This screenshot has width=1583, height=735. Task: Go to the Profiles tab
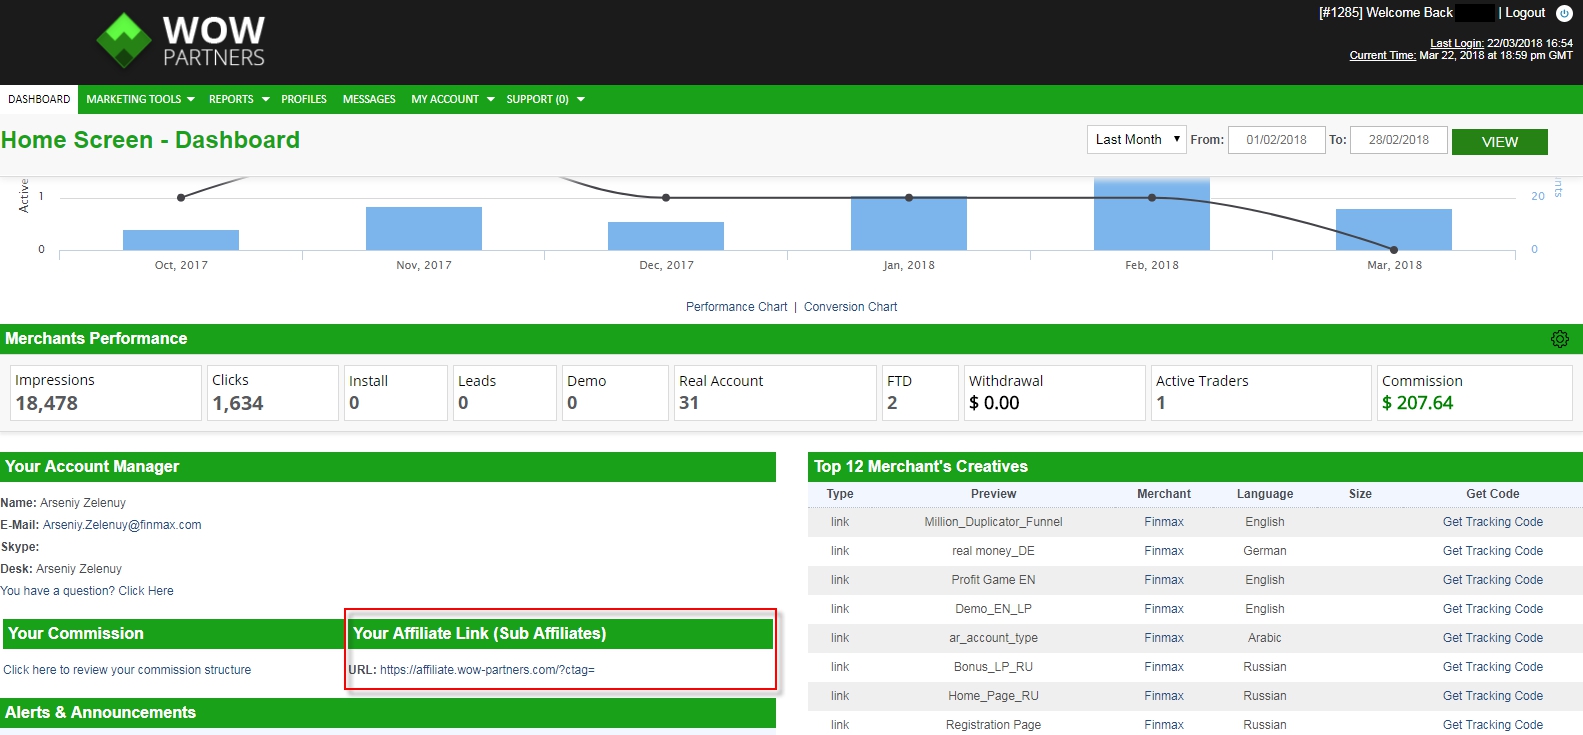click(x=304, y=99)
